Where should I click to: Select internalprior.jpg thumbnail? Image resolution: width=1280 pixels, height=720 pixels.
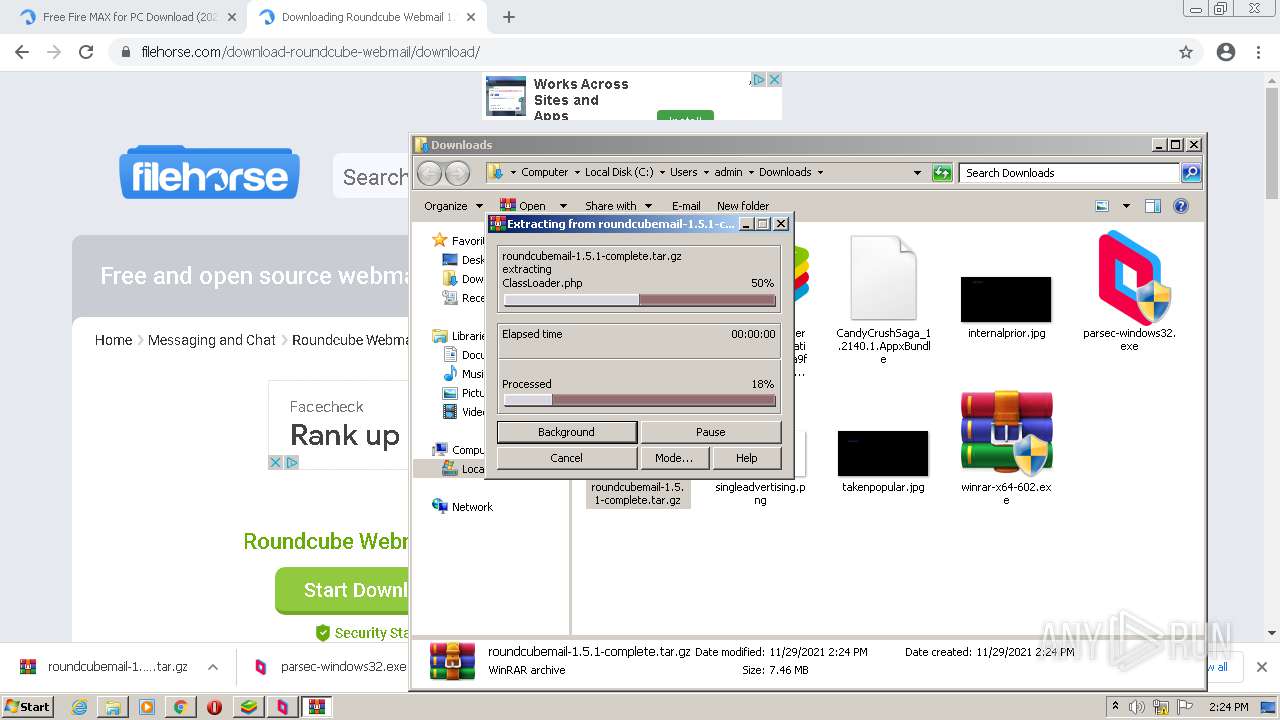coord(1006,299)
